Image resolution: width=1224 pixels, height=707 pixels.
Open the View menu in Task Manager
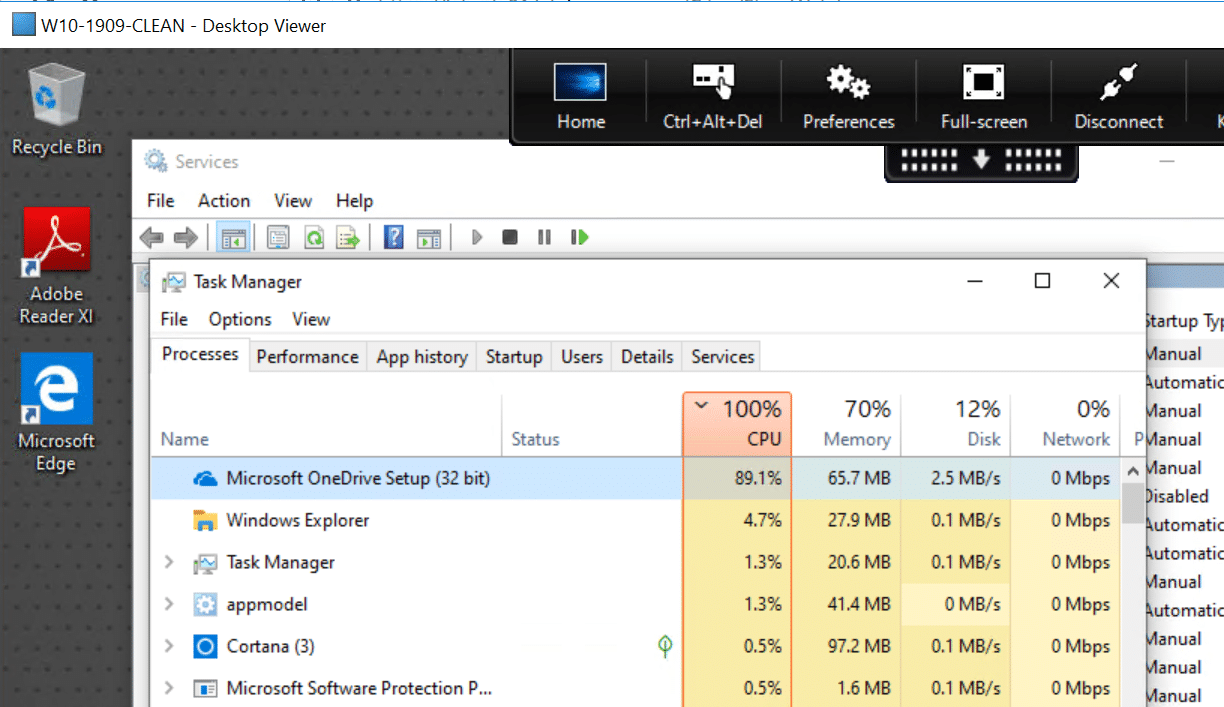click(311, 319)
